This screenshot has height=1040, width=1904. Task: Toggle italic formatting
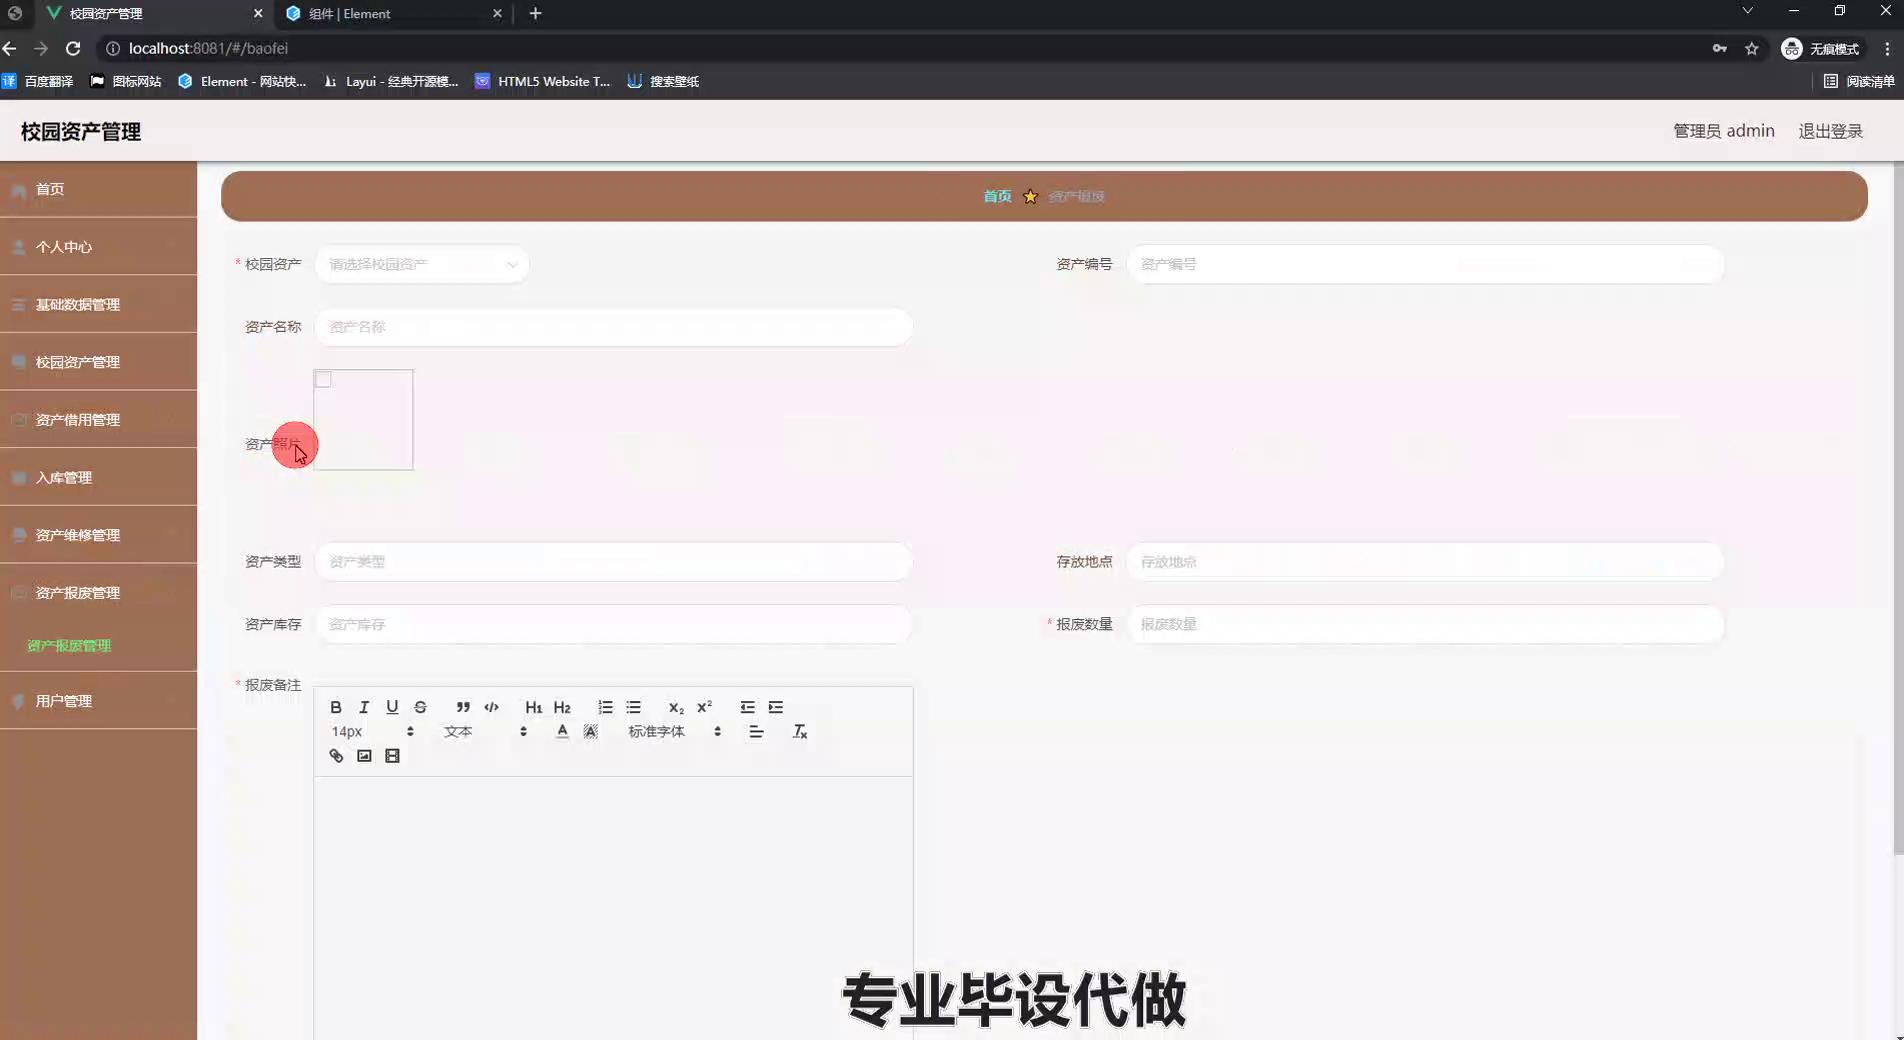pos(364,707)
